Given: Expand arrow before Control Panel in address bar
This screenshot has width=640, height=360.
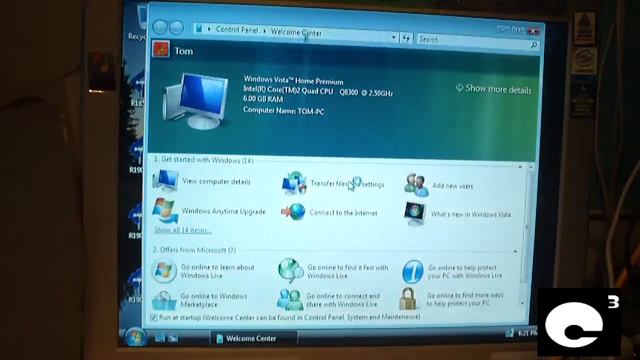Looking at the screenshot, I should [209, 29].
